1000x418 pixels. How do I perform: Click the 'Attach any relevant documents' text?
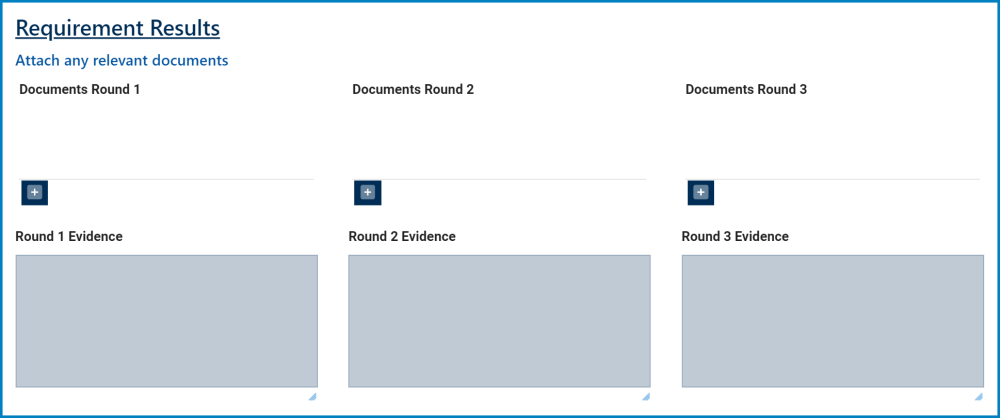[121, 61]
